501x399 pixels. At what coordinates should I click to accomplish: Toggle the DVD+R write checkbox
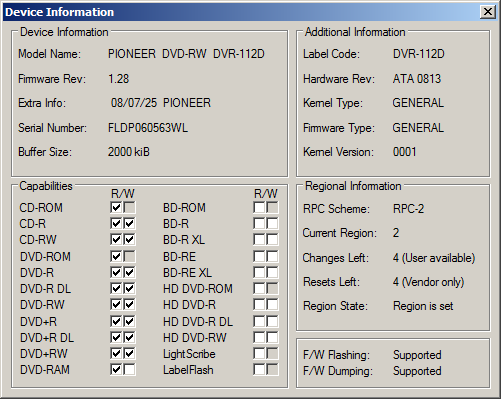tap(130, 321)
